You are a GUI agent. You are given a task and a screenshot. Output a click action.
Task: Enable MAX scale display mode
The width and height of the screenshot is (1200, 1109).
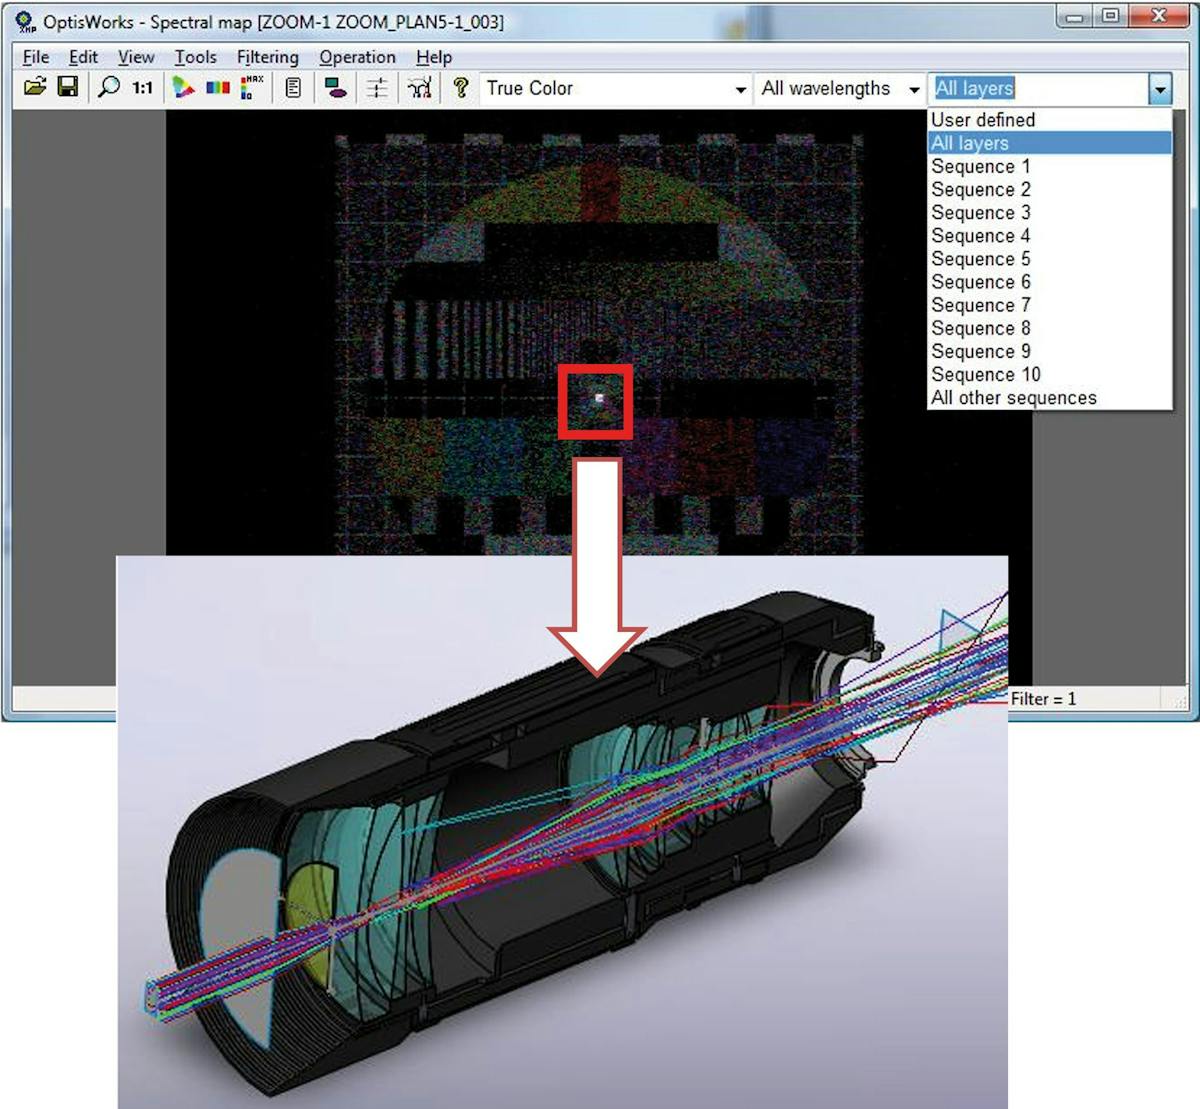pos(248,88)
